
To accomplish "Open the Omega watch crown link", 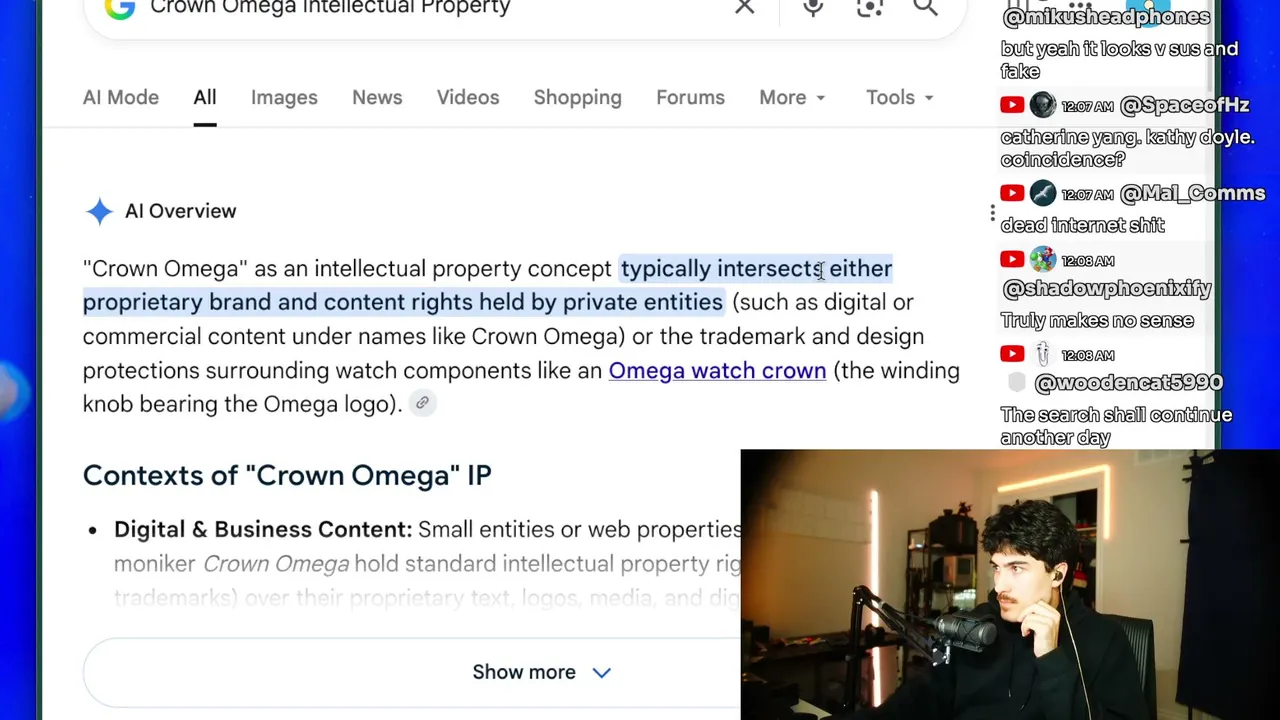I will 717,370.
